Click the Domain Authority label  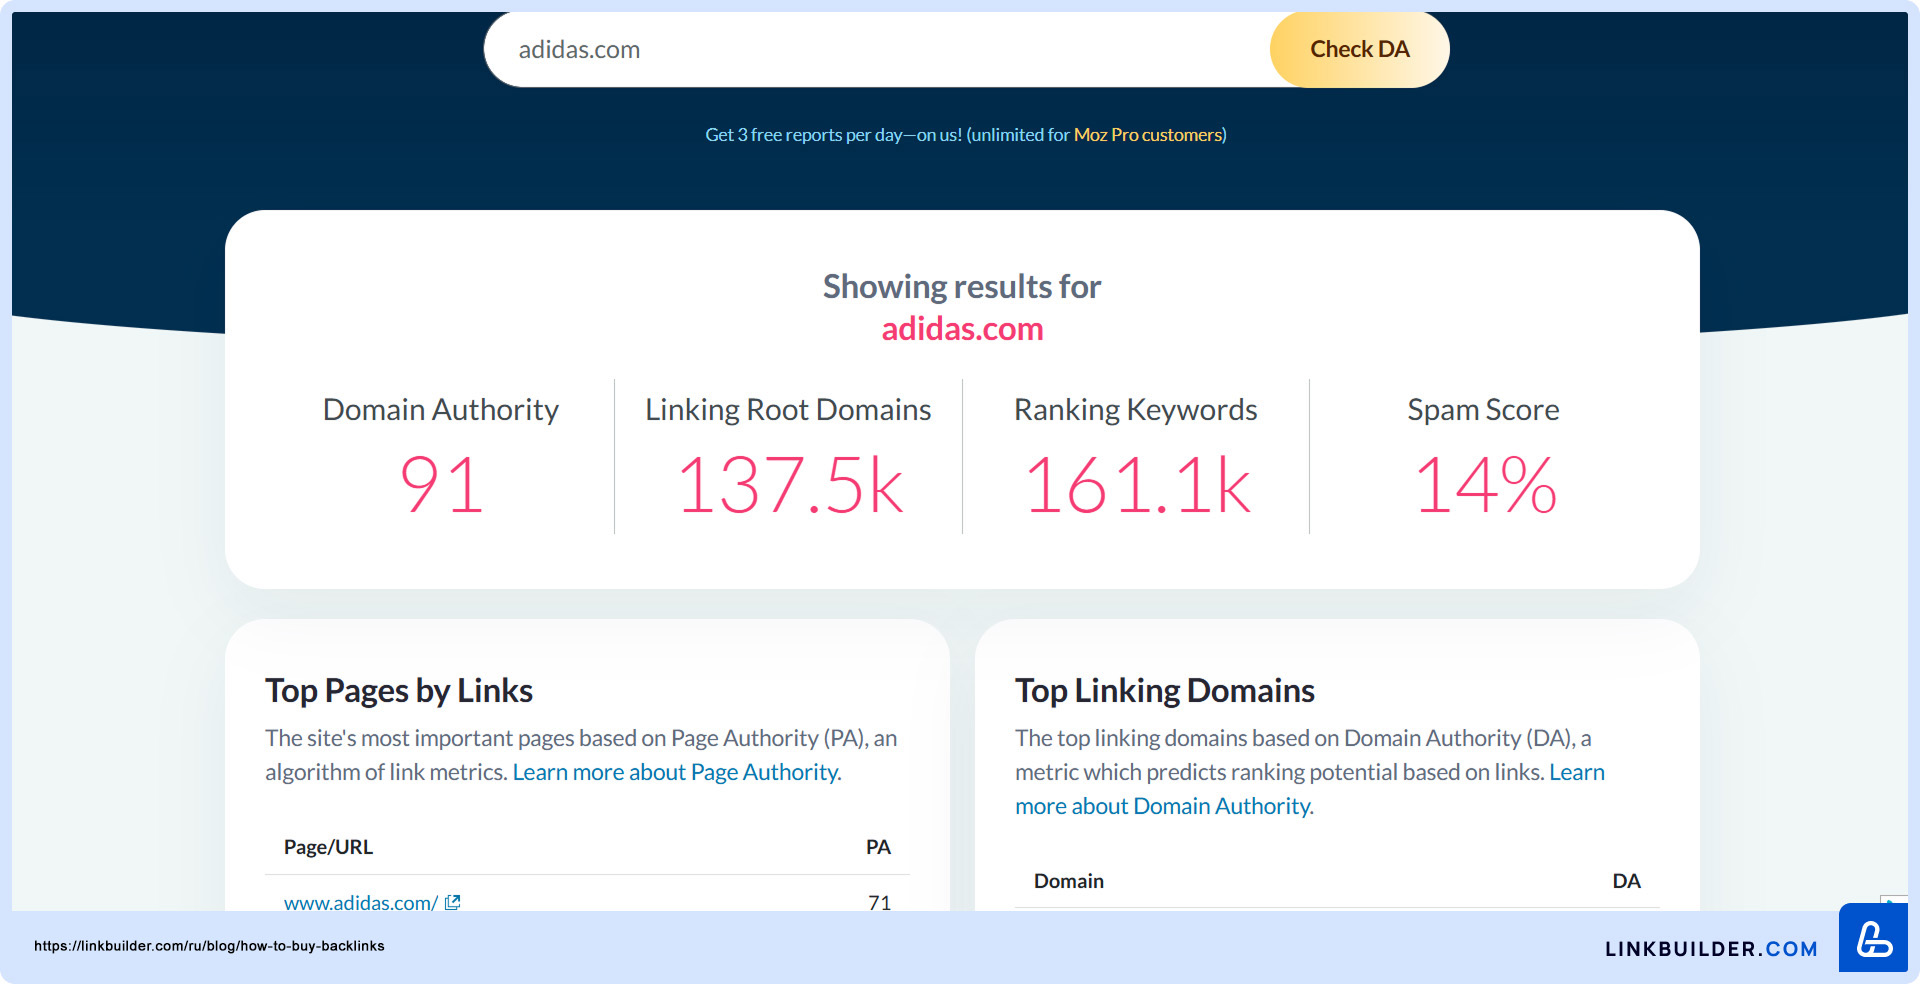coord(441,410)
